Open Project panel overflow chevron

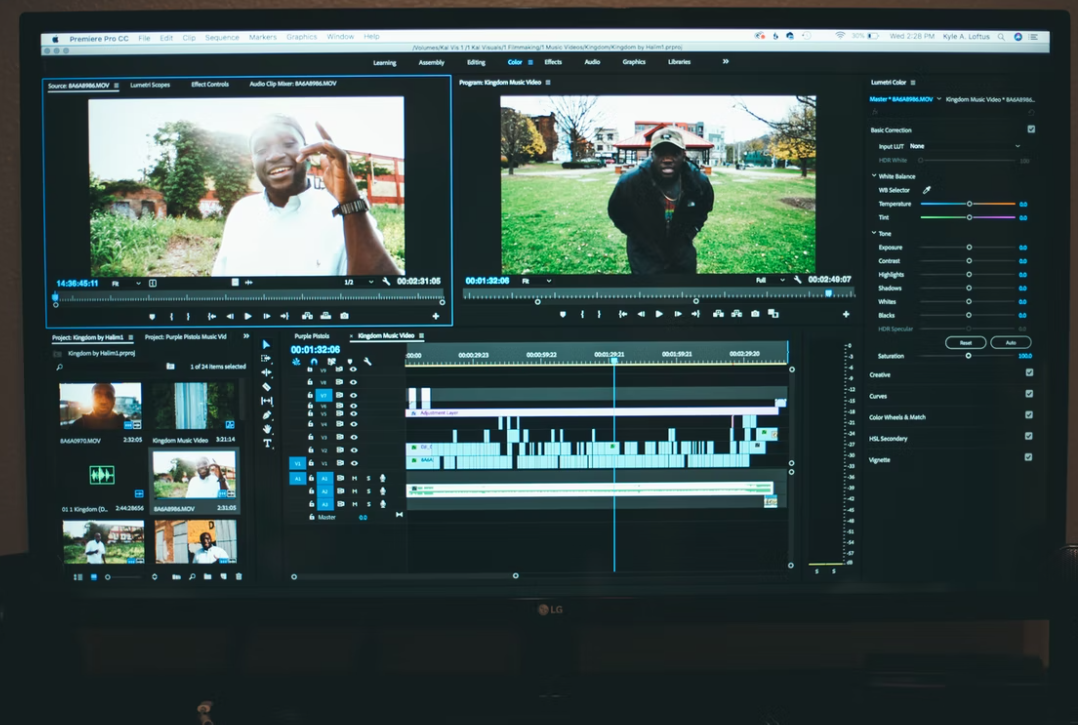pyautogui.click(x=246, y=336)
